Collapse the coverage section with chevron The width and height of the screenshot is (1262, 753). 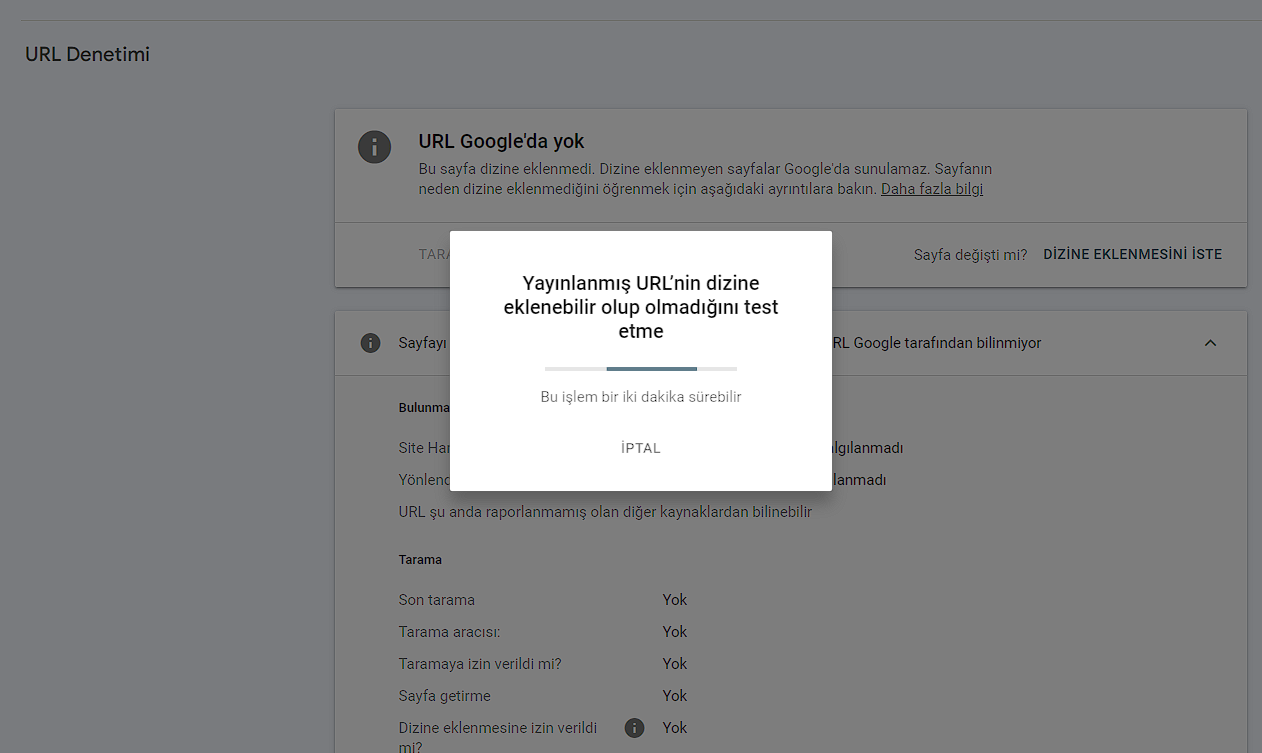[x=1210, y=343]
